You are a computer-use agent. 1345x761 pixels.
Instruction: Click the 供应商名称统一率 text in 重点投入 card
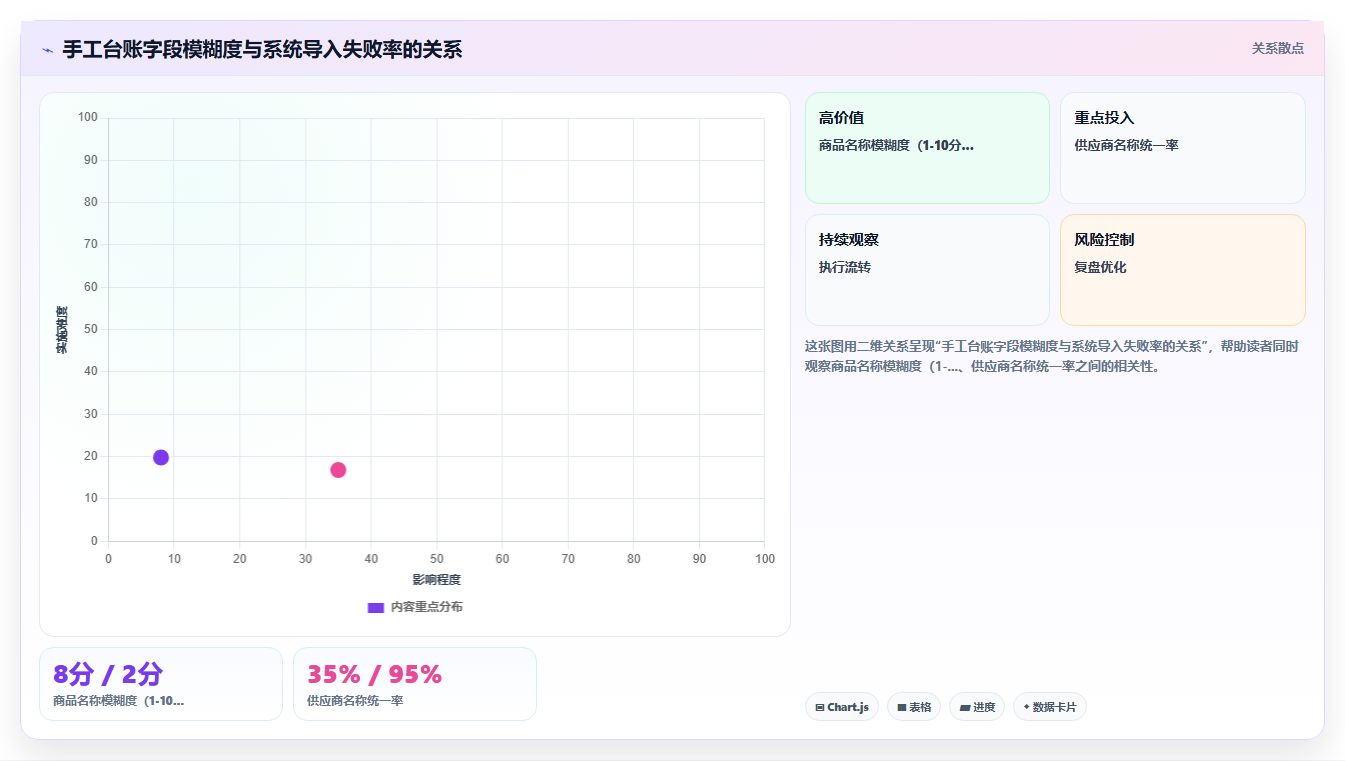coord(1126,145)
